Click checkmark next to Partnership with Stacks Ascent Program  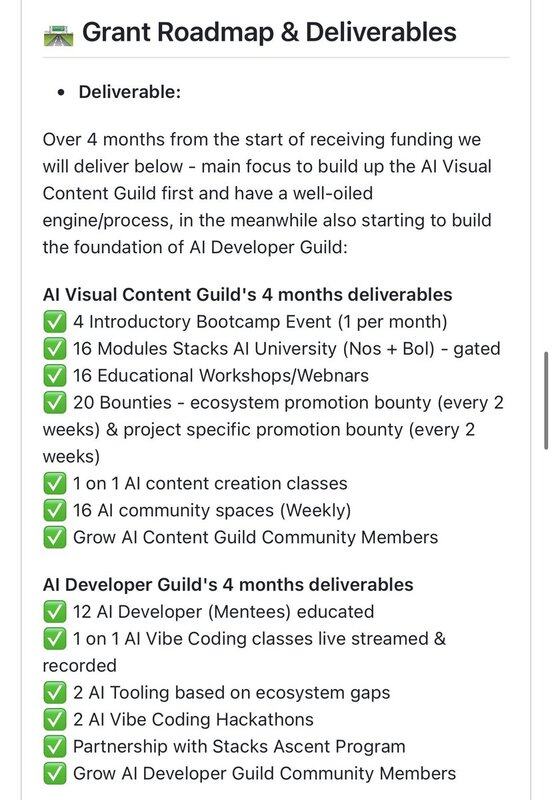click(55, 747)
